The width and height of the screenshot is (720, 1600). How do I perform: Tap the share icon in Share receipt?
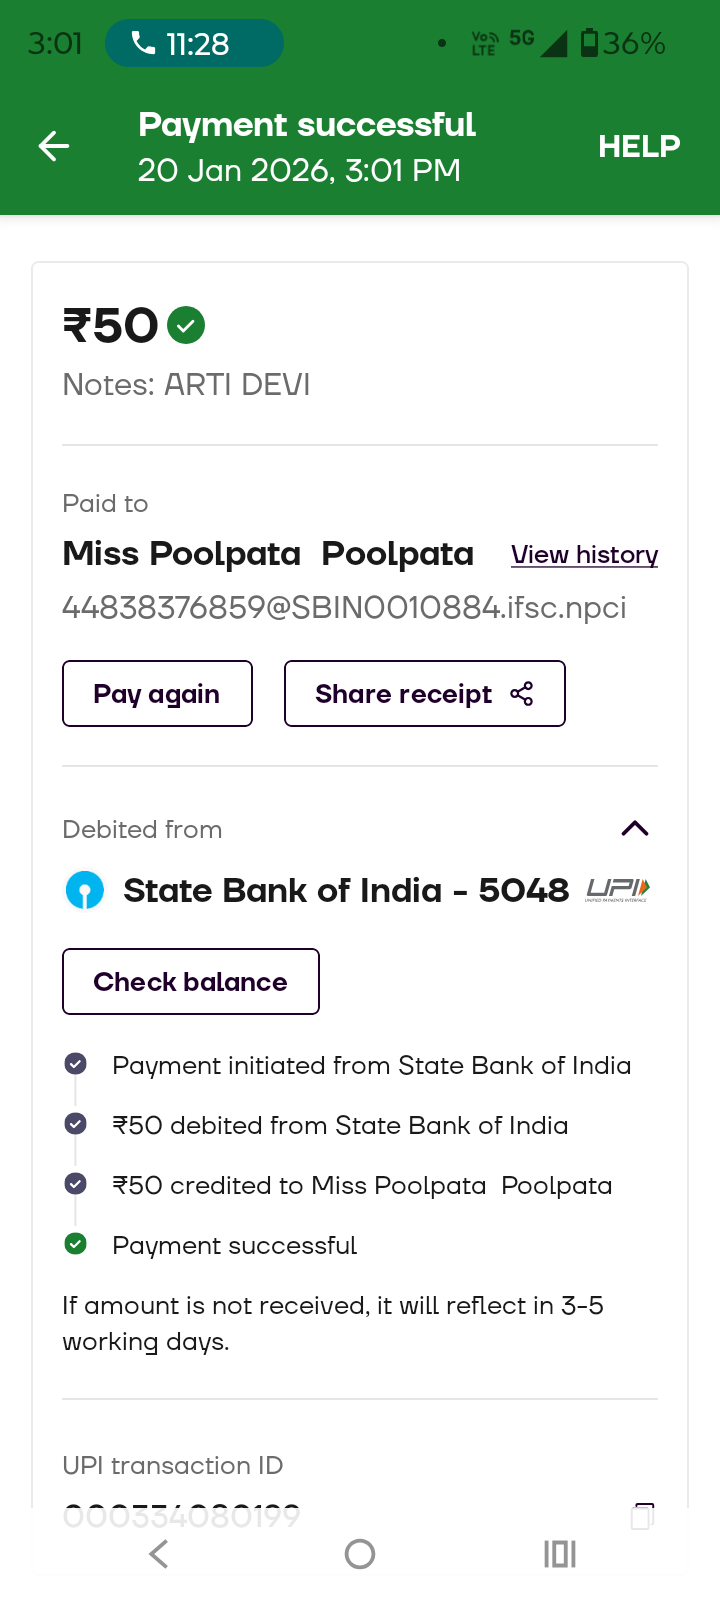point(522,694)
